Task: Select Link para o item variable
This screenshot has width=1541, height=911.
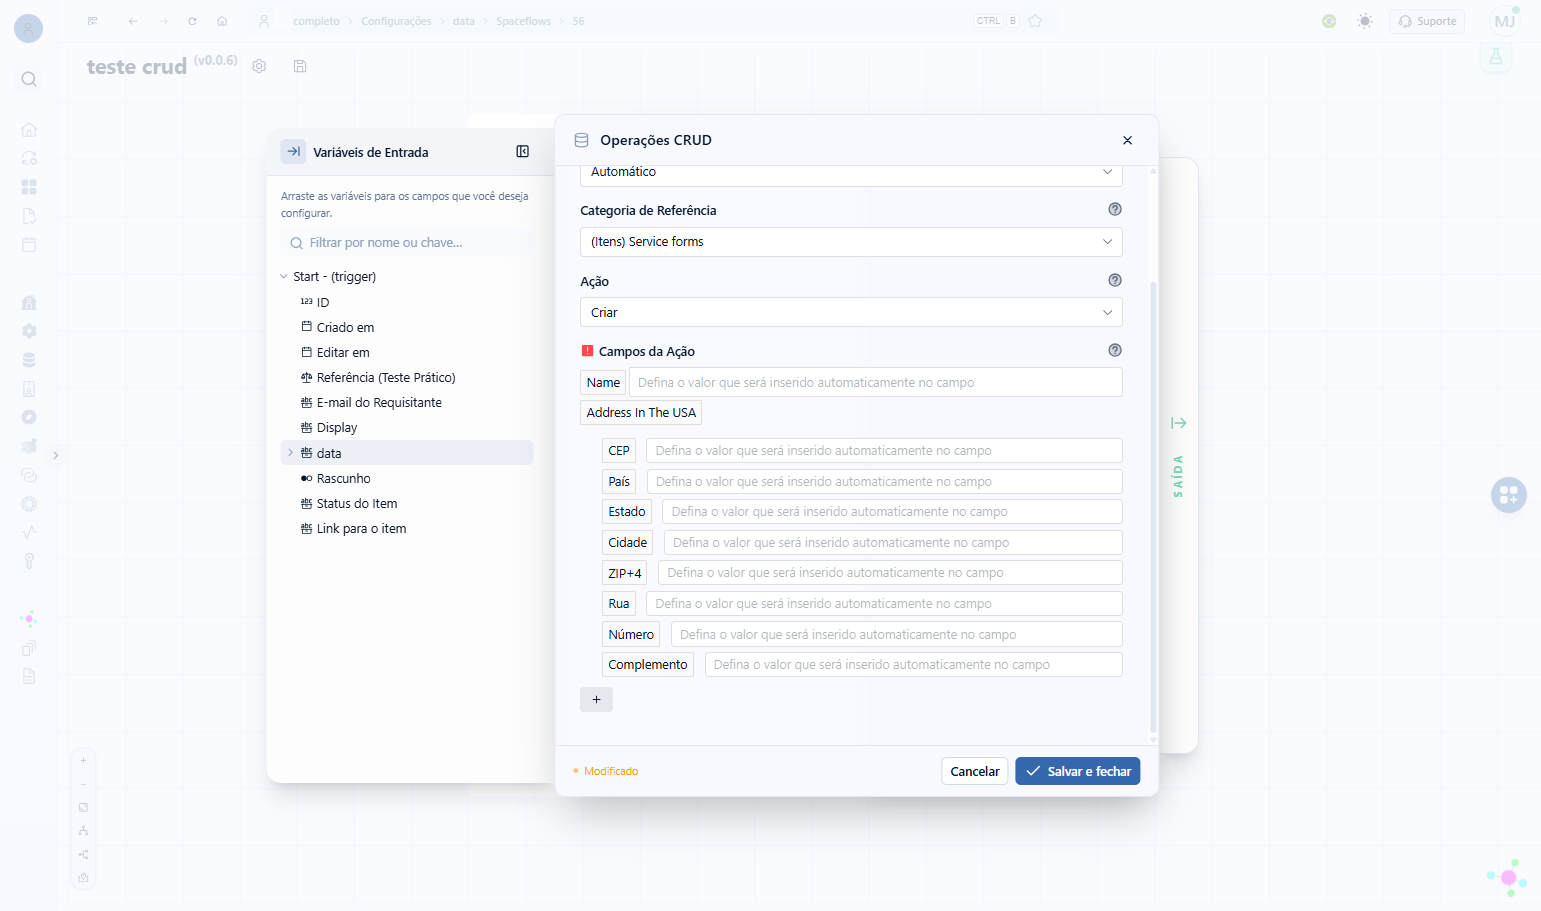Action: tap(361, 529)
